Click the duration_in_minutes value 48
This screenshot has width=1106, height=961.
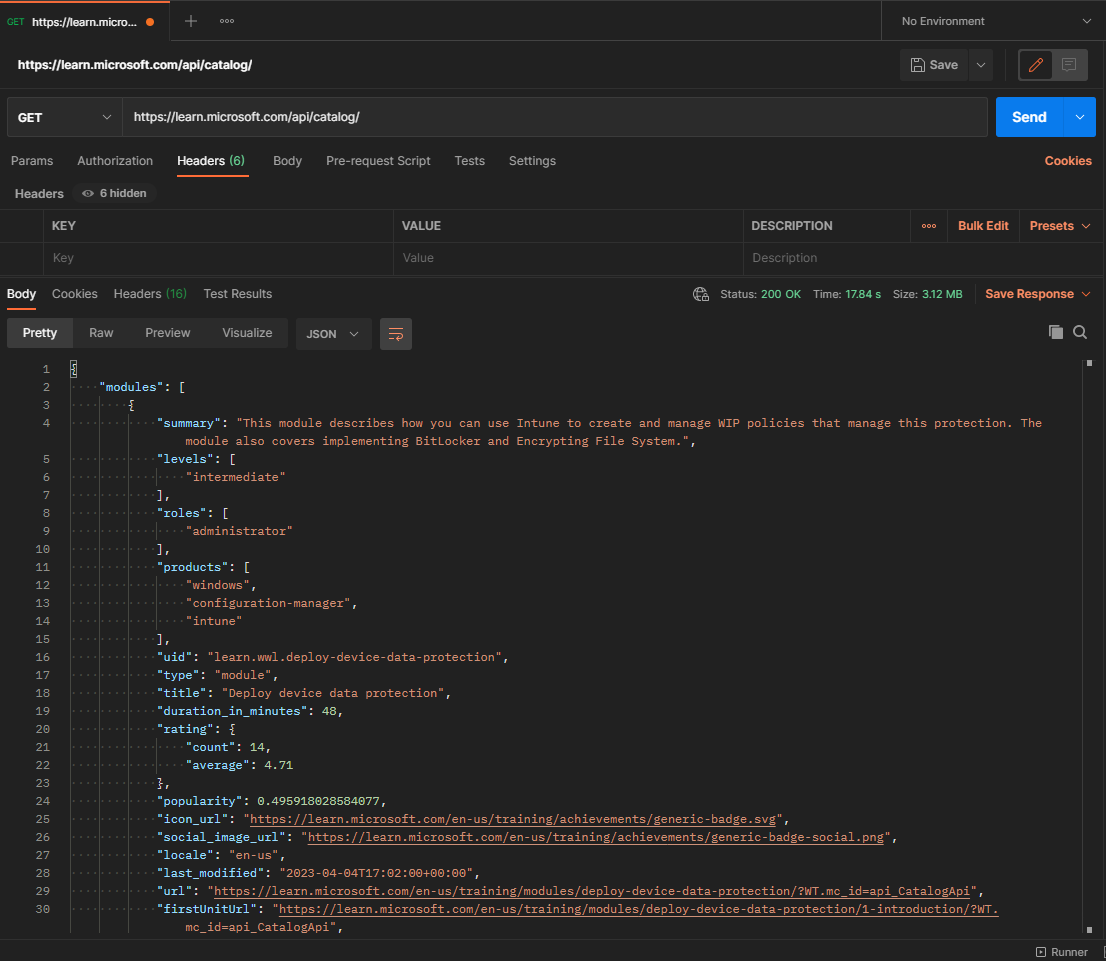click(x=329, y=711)
